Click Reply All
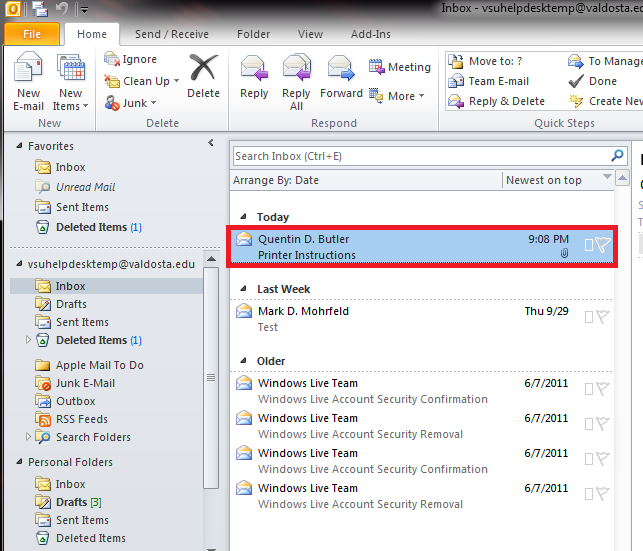643x551 pixels. (296, 81)
